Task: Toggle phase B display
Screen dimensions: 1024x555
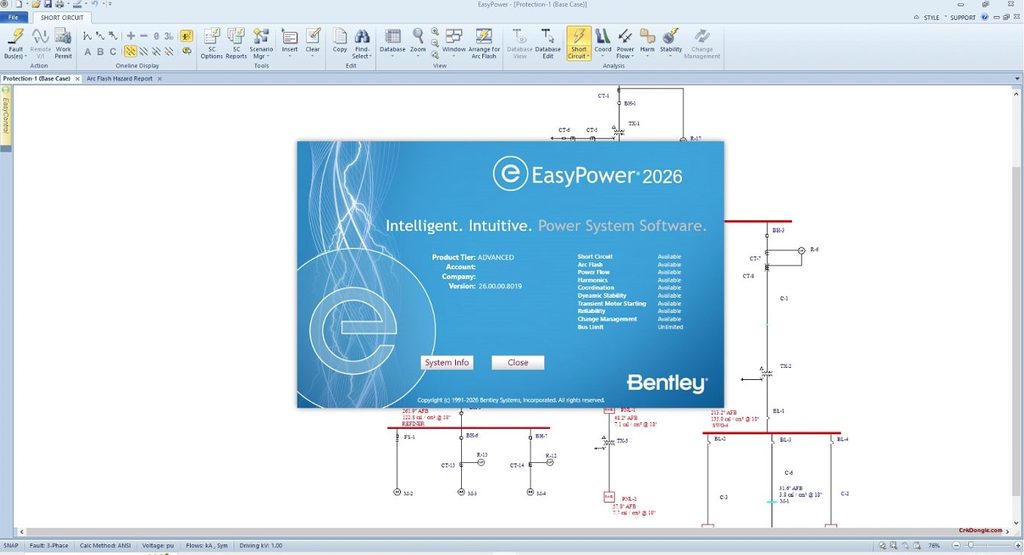Action: 100,52
